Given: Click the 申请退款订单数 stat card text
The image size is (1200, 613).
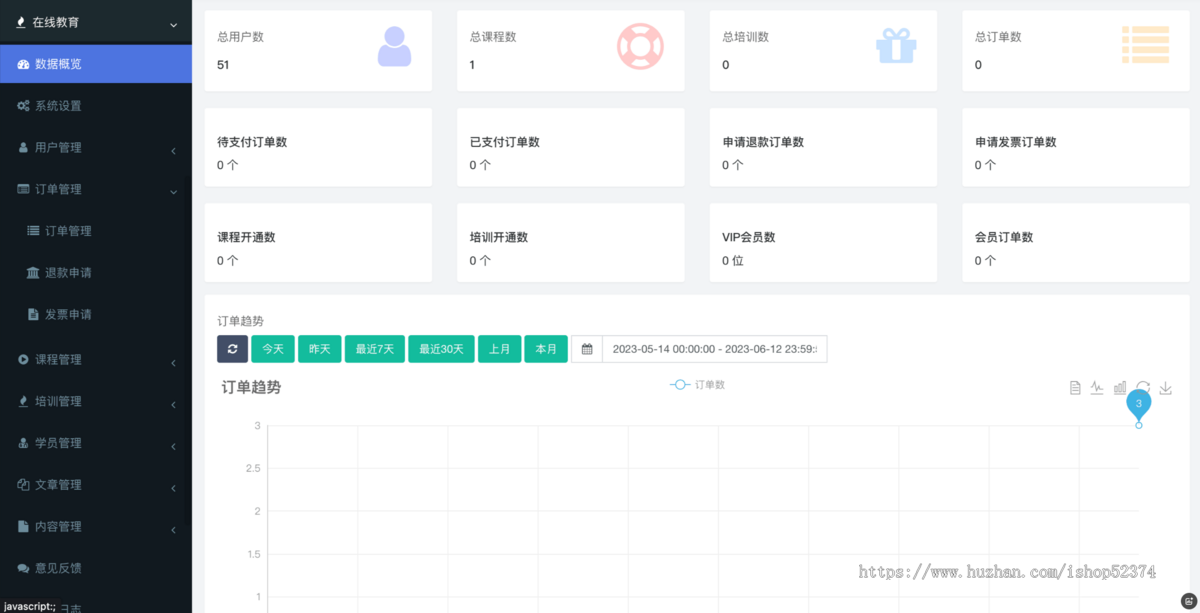Looking at the screenshot, I should click(x=763, y=142).
